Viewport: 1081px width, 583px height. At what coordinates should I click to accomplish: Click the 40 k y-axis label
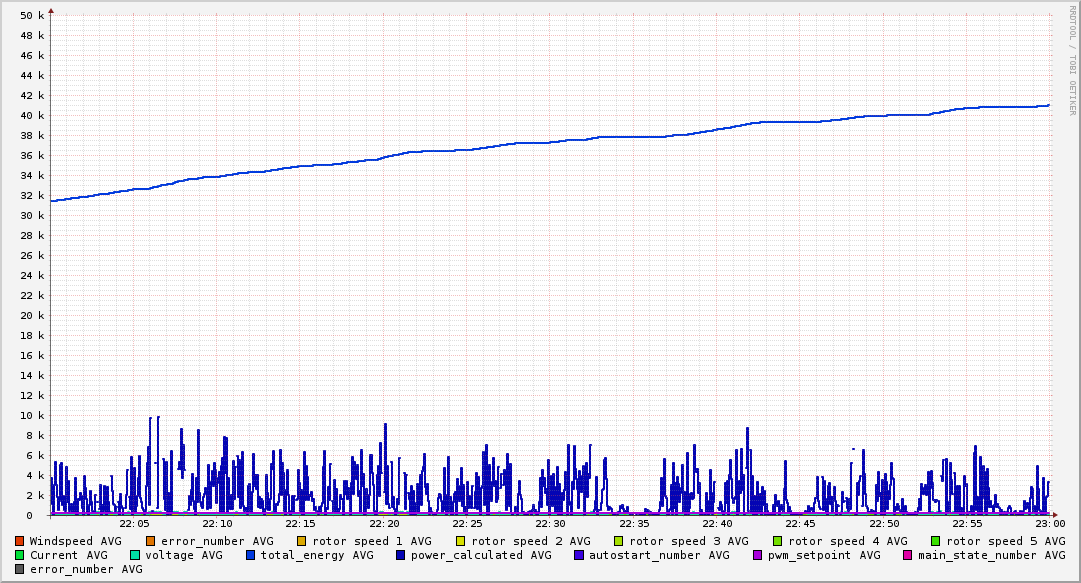33,115
